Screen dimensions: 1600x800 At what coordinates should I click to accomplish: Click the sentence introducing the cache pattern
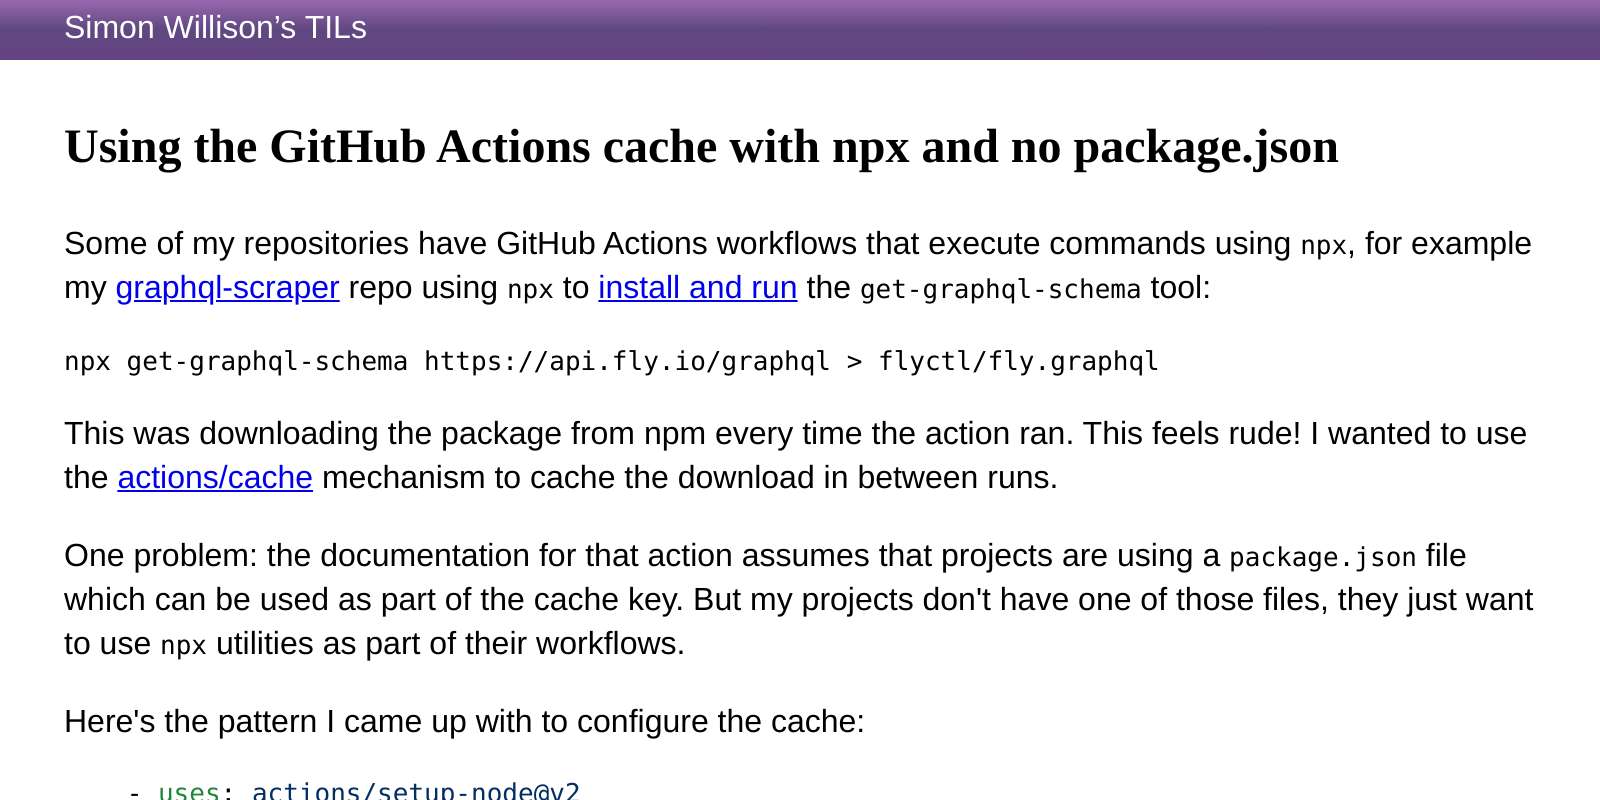(x=463, y=721)
